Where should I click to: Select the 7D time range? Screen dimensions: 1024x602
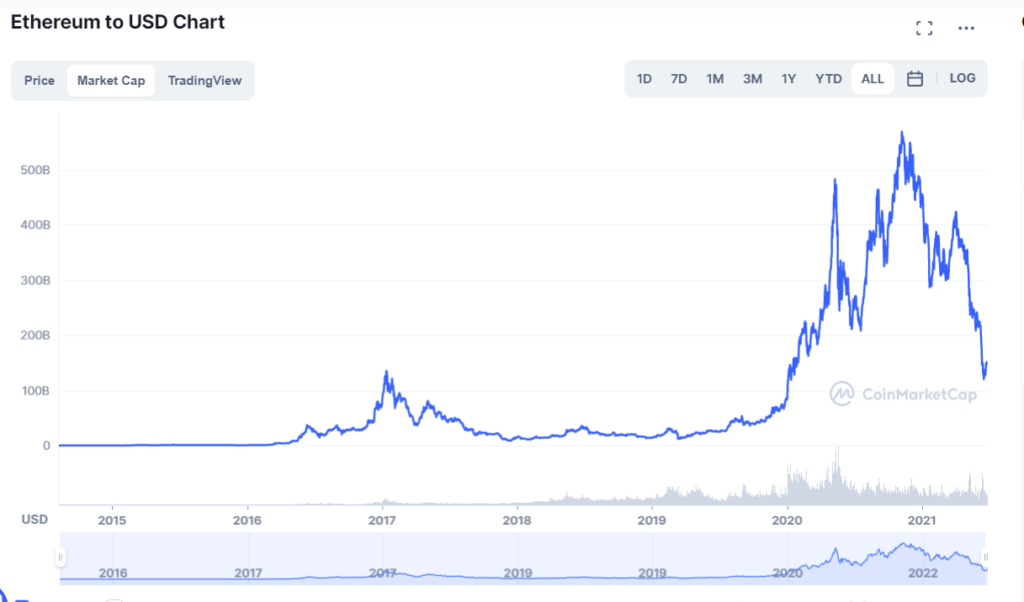[679, 77]
